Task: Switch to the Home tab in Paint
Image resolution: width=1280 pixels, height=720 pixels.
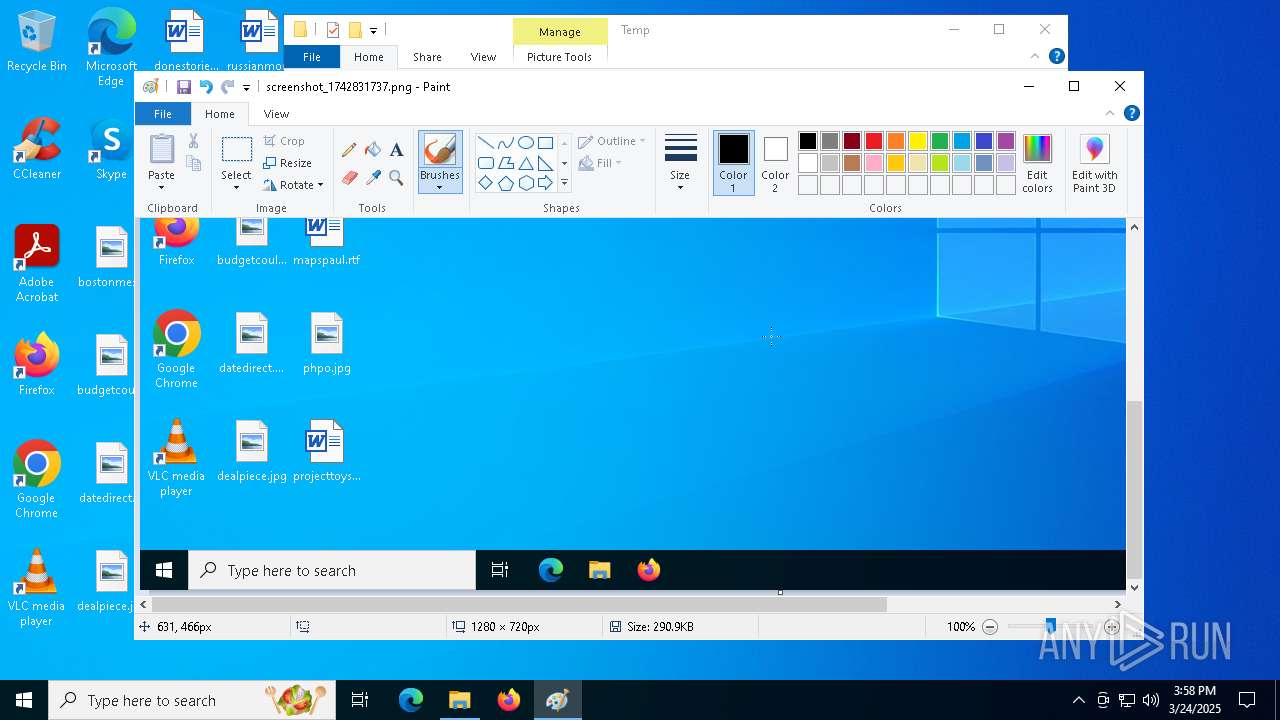Action: tap(220, 114)
